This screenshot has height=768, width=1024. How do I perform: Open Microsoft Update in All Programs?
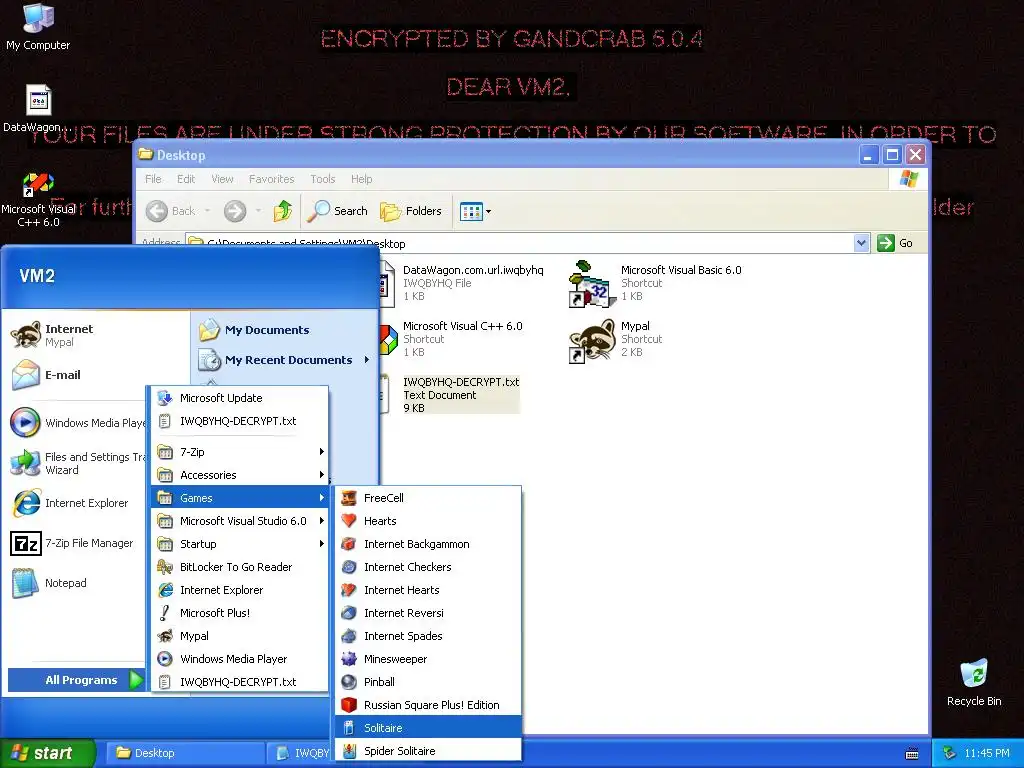(x=240, y=398)
